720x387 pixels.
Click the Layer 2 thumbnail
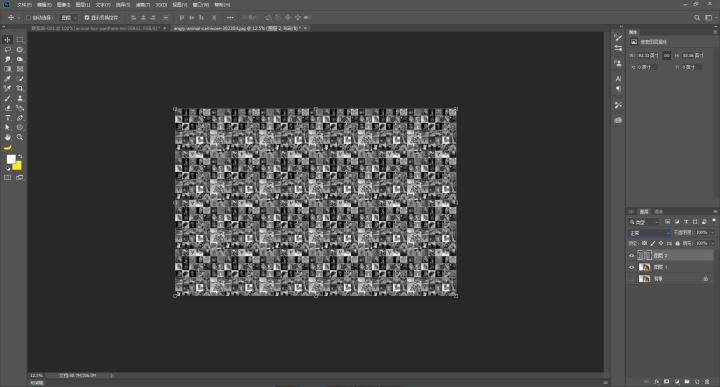tap(645, 256)
